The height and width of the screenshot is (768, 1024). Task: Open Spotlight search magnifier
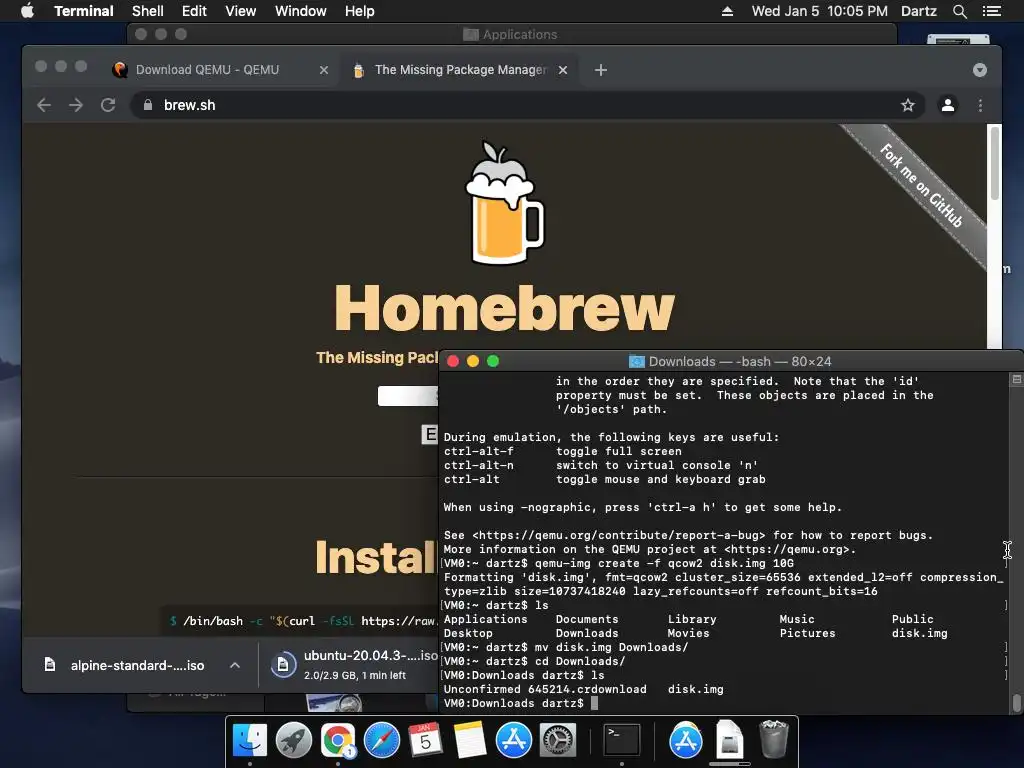pyautogui.click(x=959, y=11)
